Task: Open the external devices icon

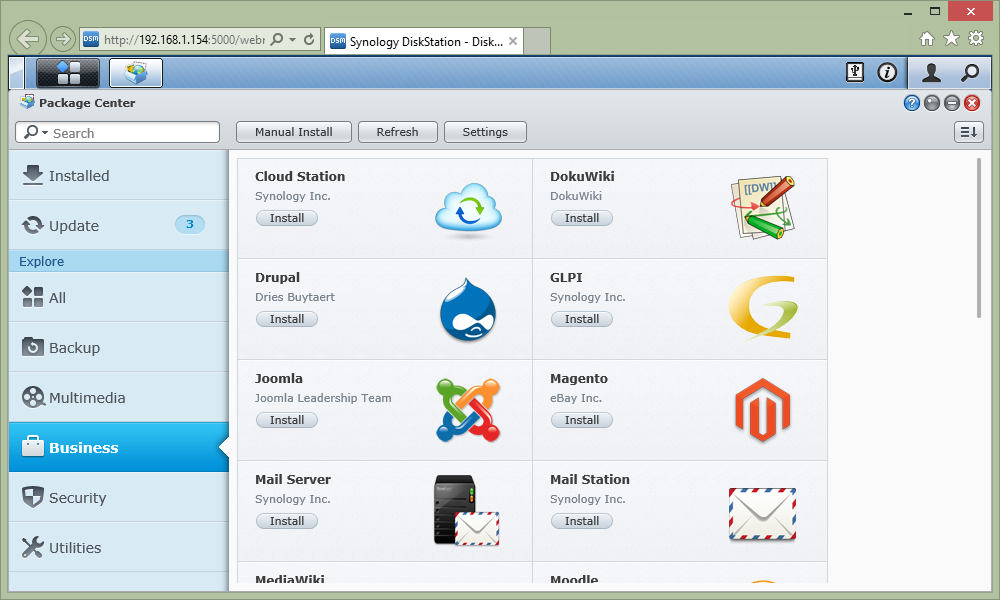Action: (x=855, y=73)
